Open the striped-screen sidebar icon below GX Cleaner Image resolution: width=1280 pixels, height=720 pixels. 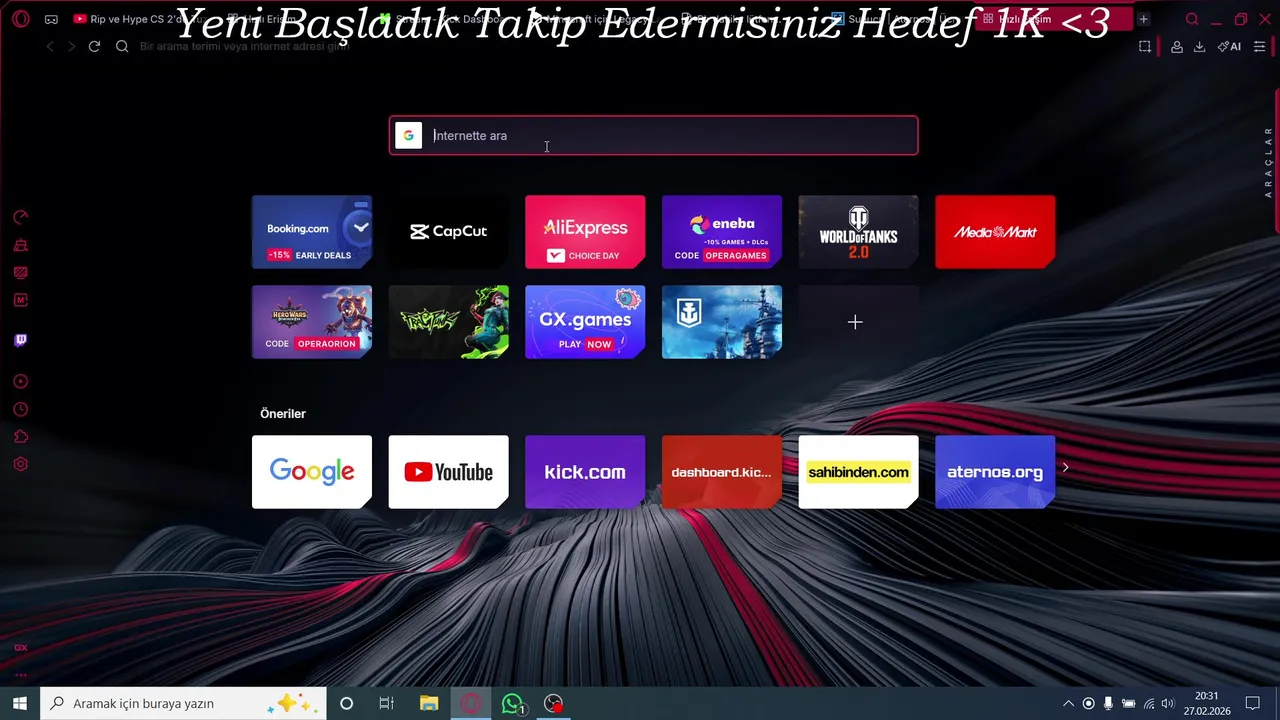point(20,272)
